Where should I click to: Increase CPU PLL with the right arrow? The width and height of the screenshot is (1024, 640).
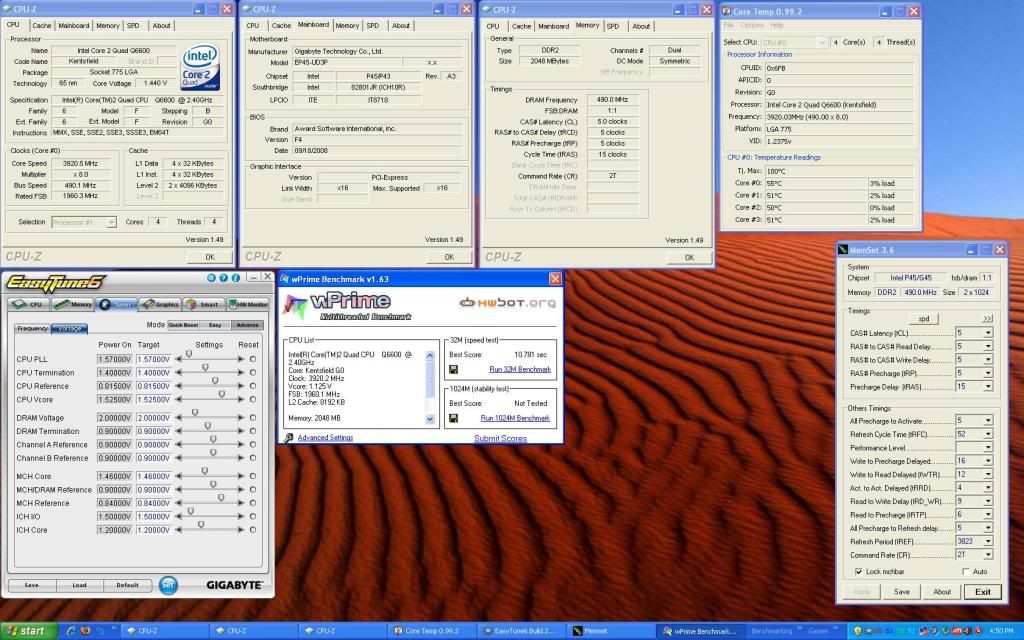241,359
